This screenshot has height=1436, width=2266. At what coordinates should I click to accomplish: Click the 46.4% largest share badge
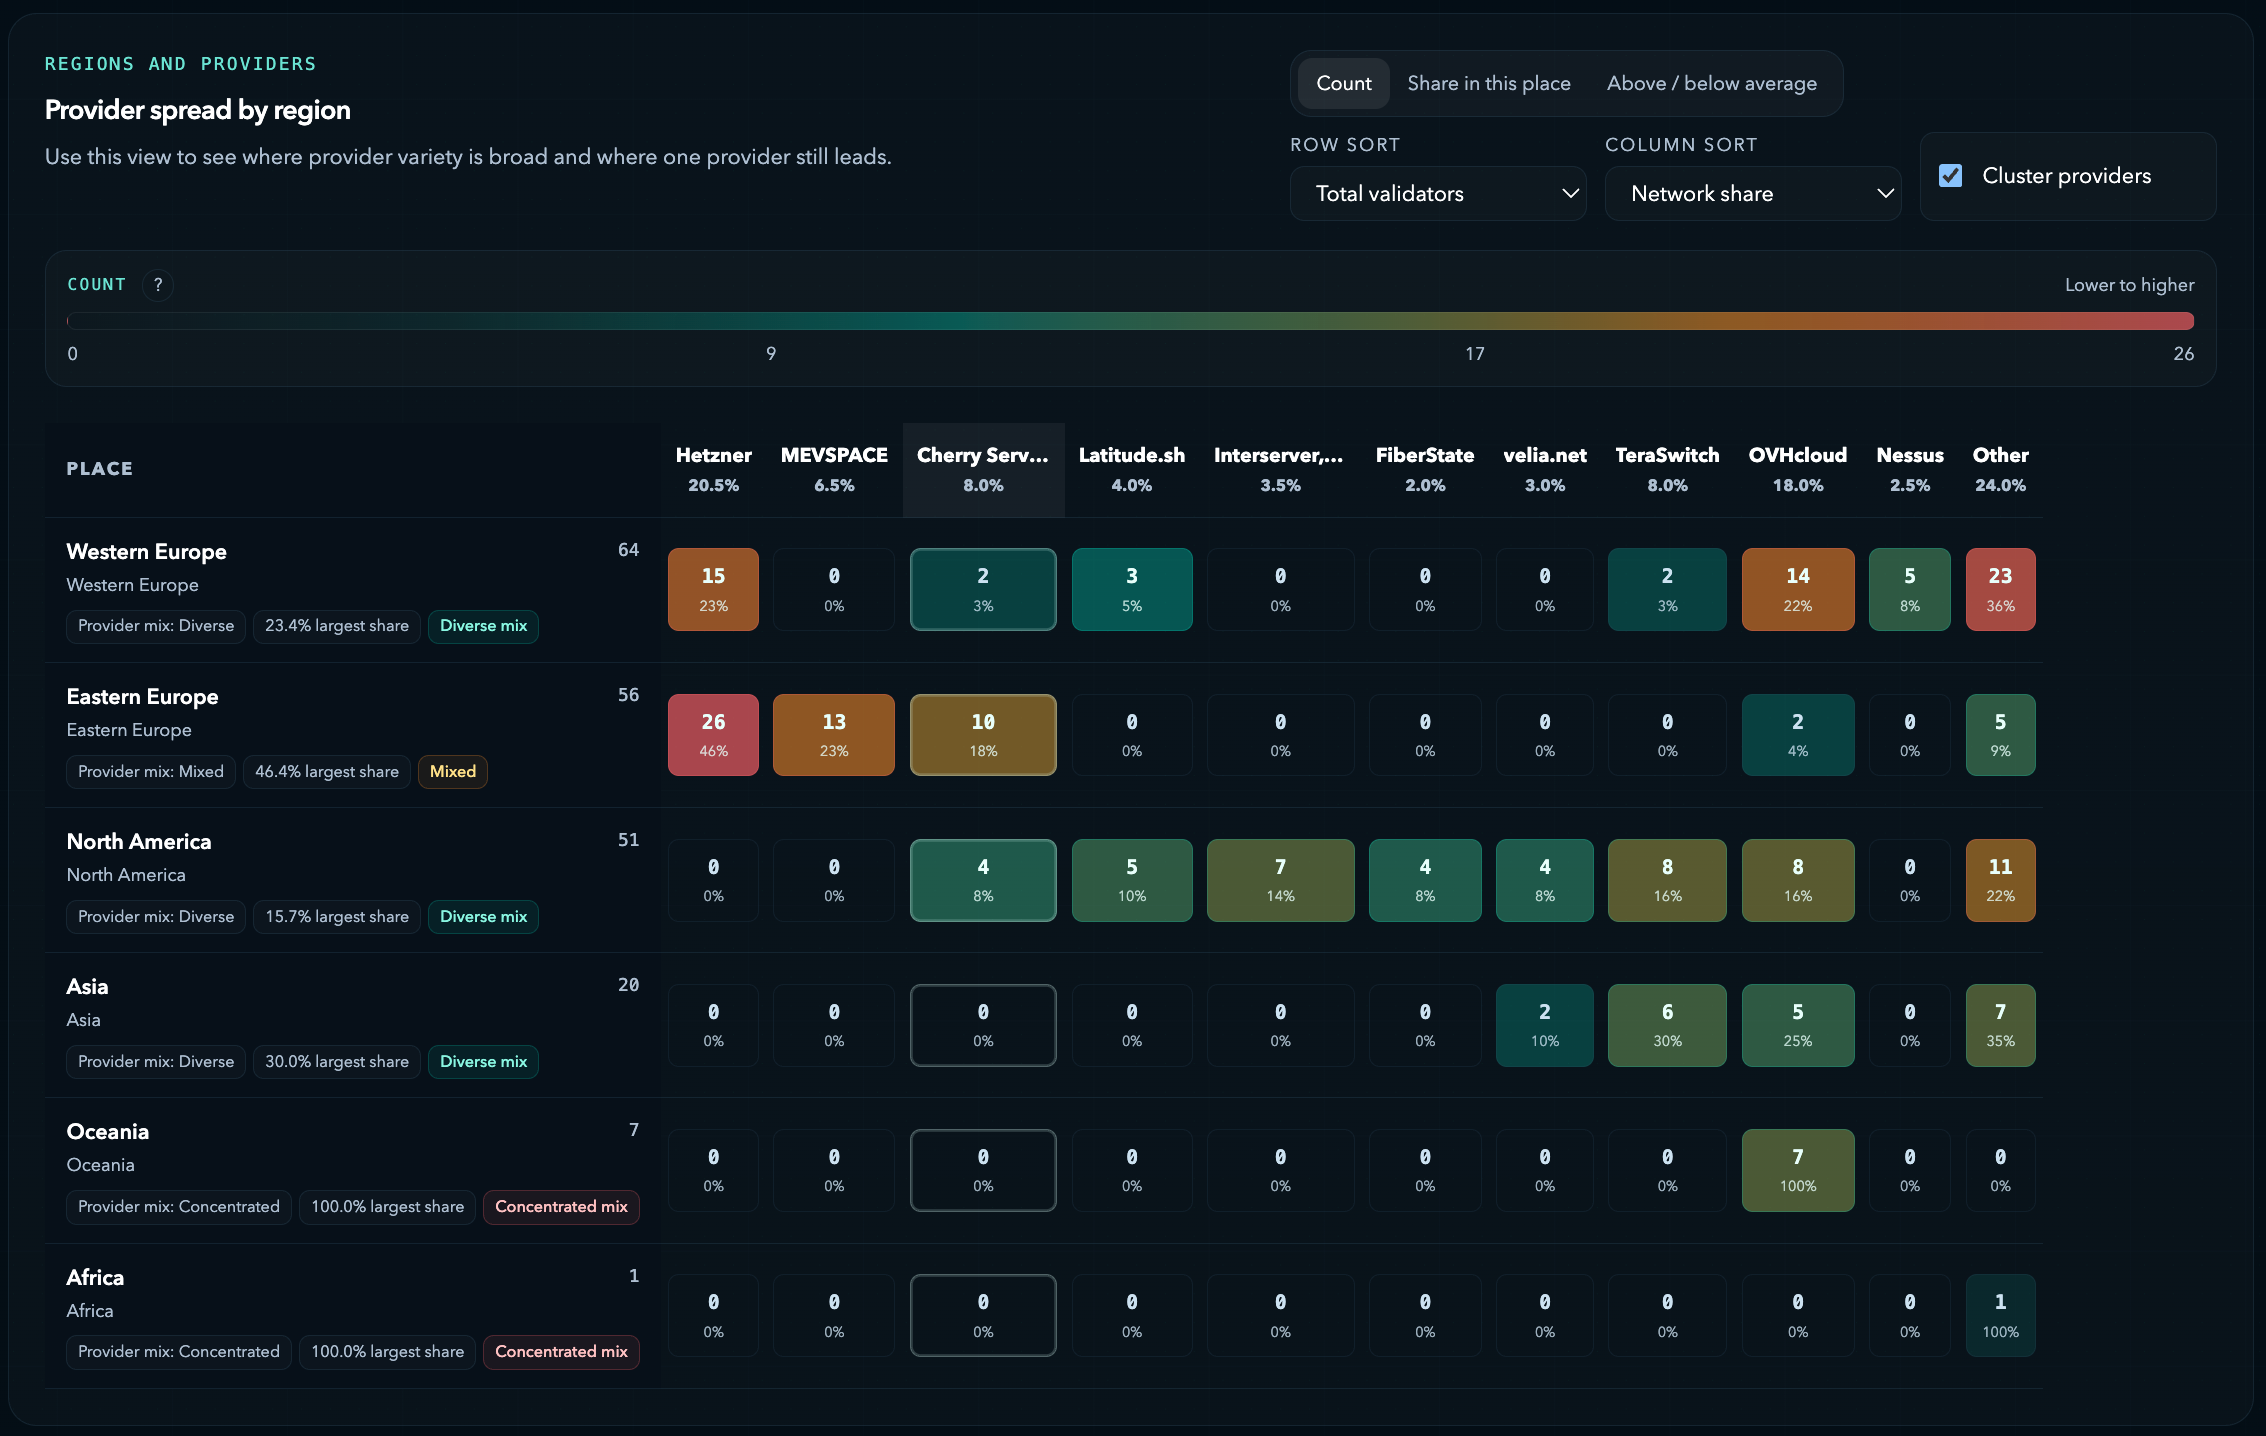pyautogui.click(x=327, y=771)
